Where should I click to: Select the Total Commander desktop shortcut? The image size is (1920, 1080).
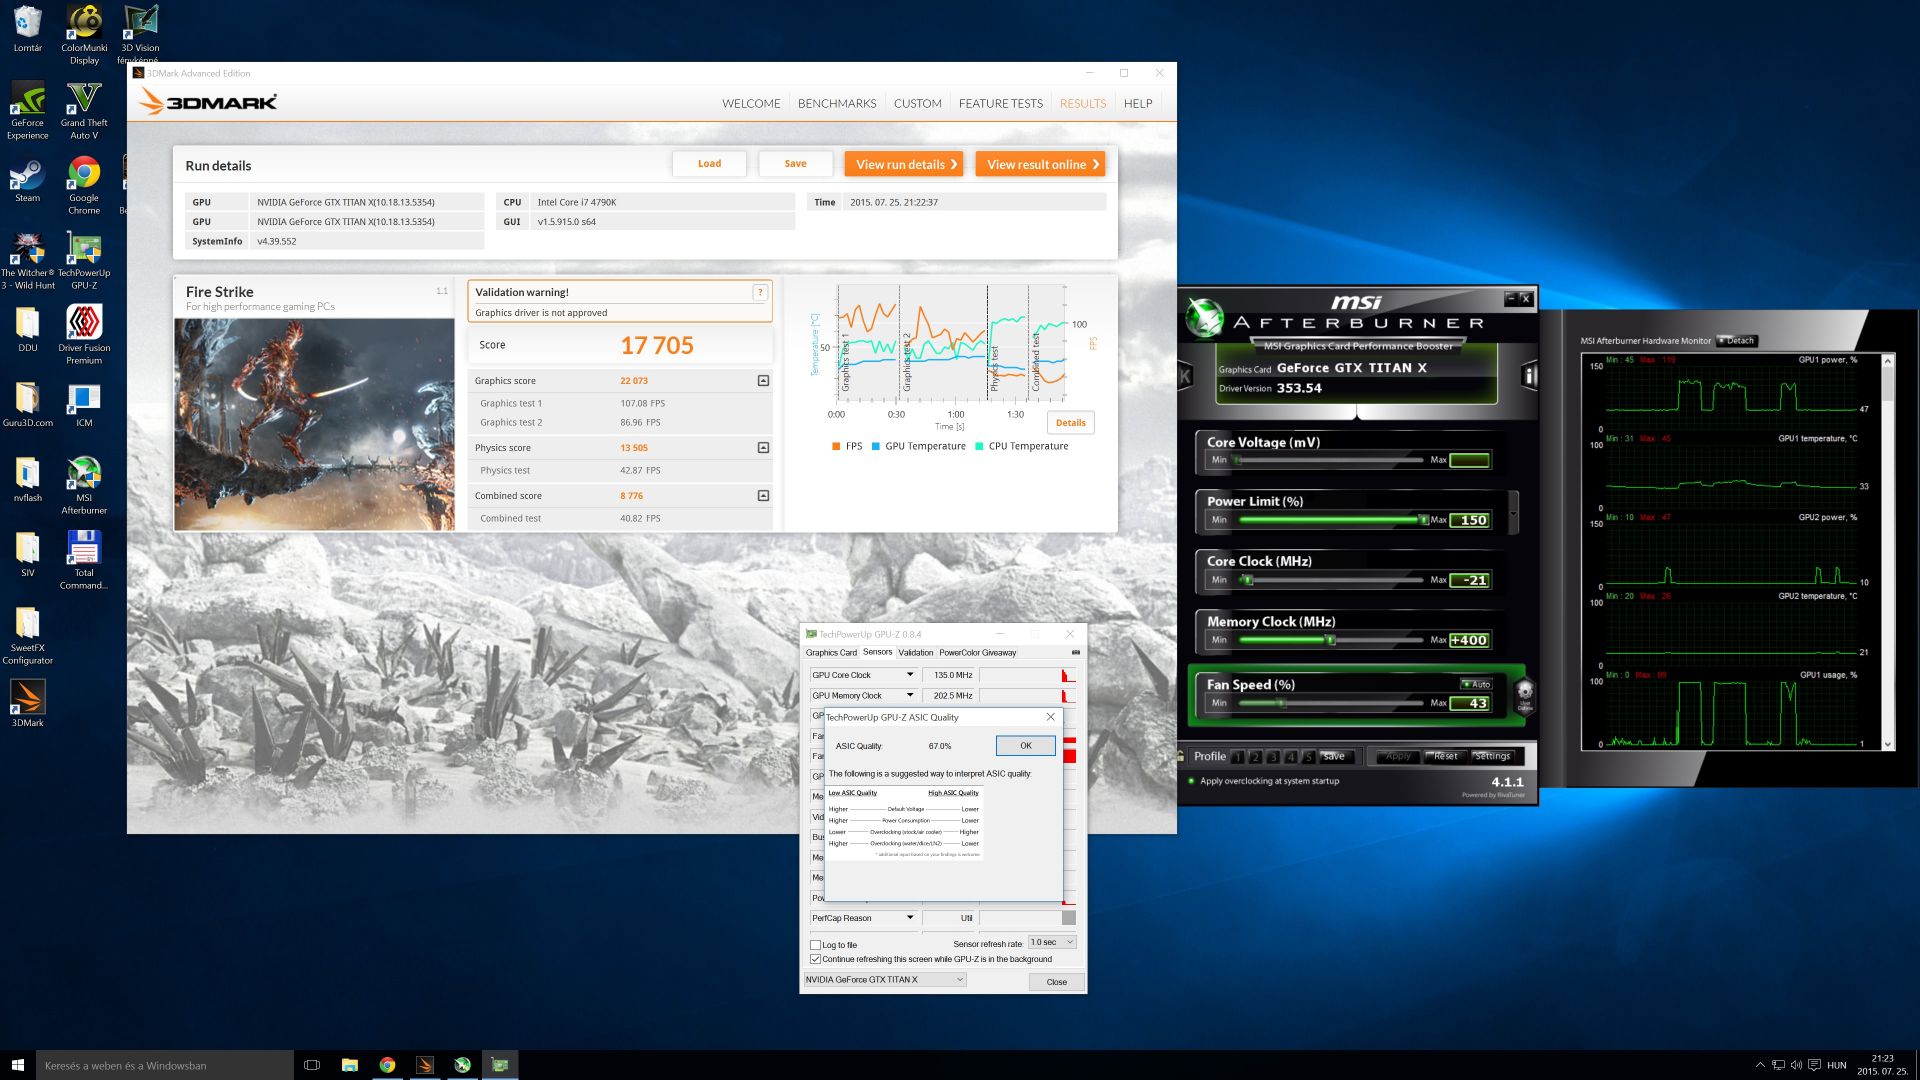click(x=84, y=560)
